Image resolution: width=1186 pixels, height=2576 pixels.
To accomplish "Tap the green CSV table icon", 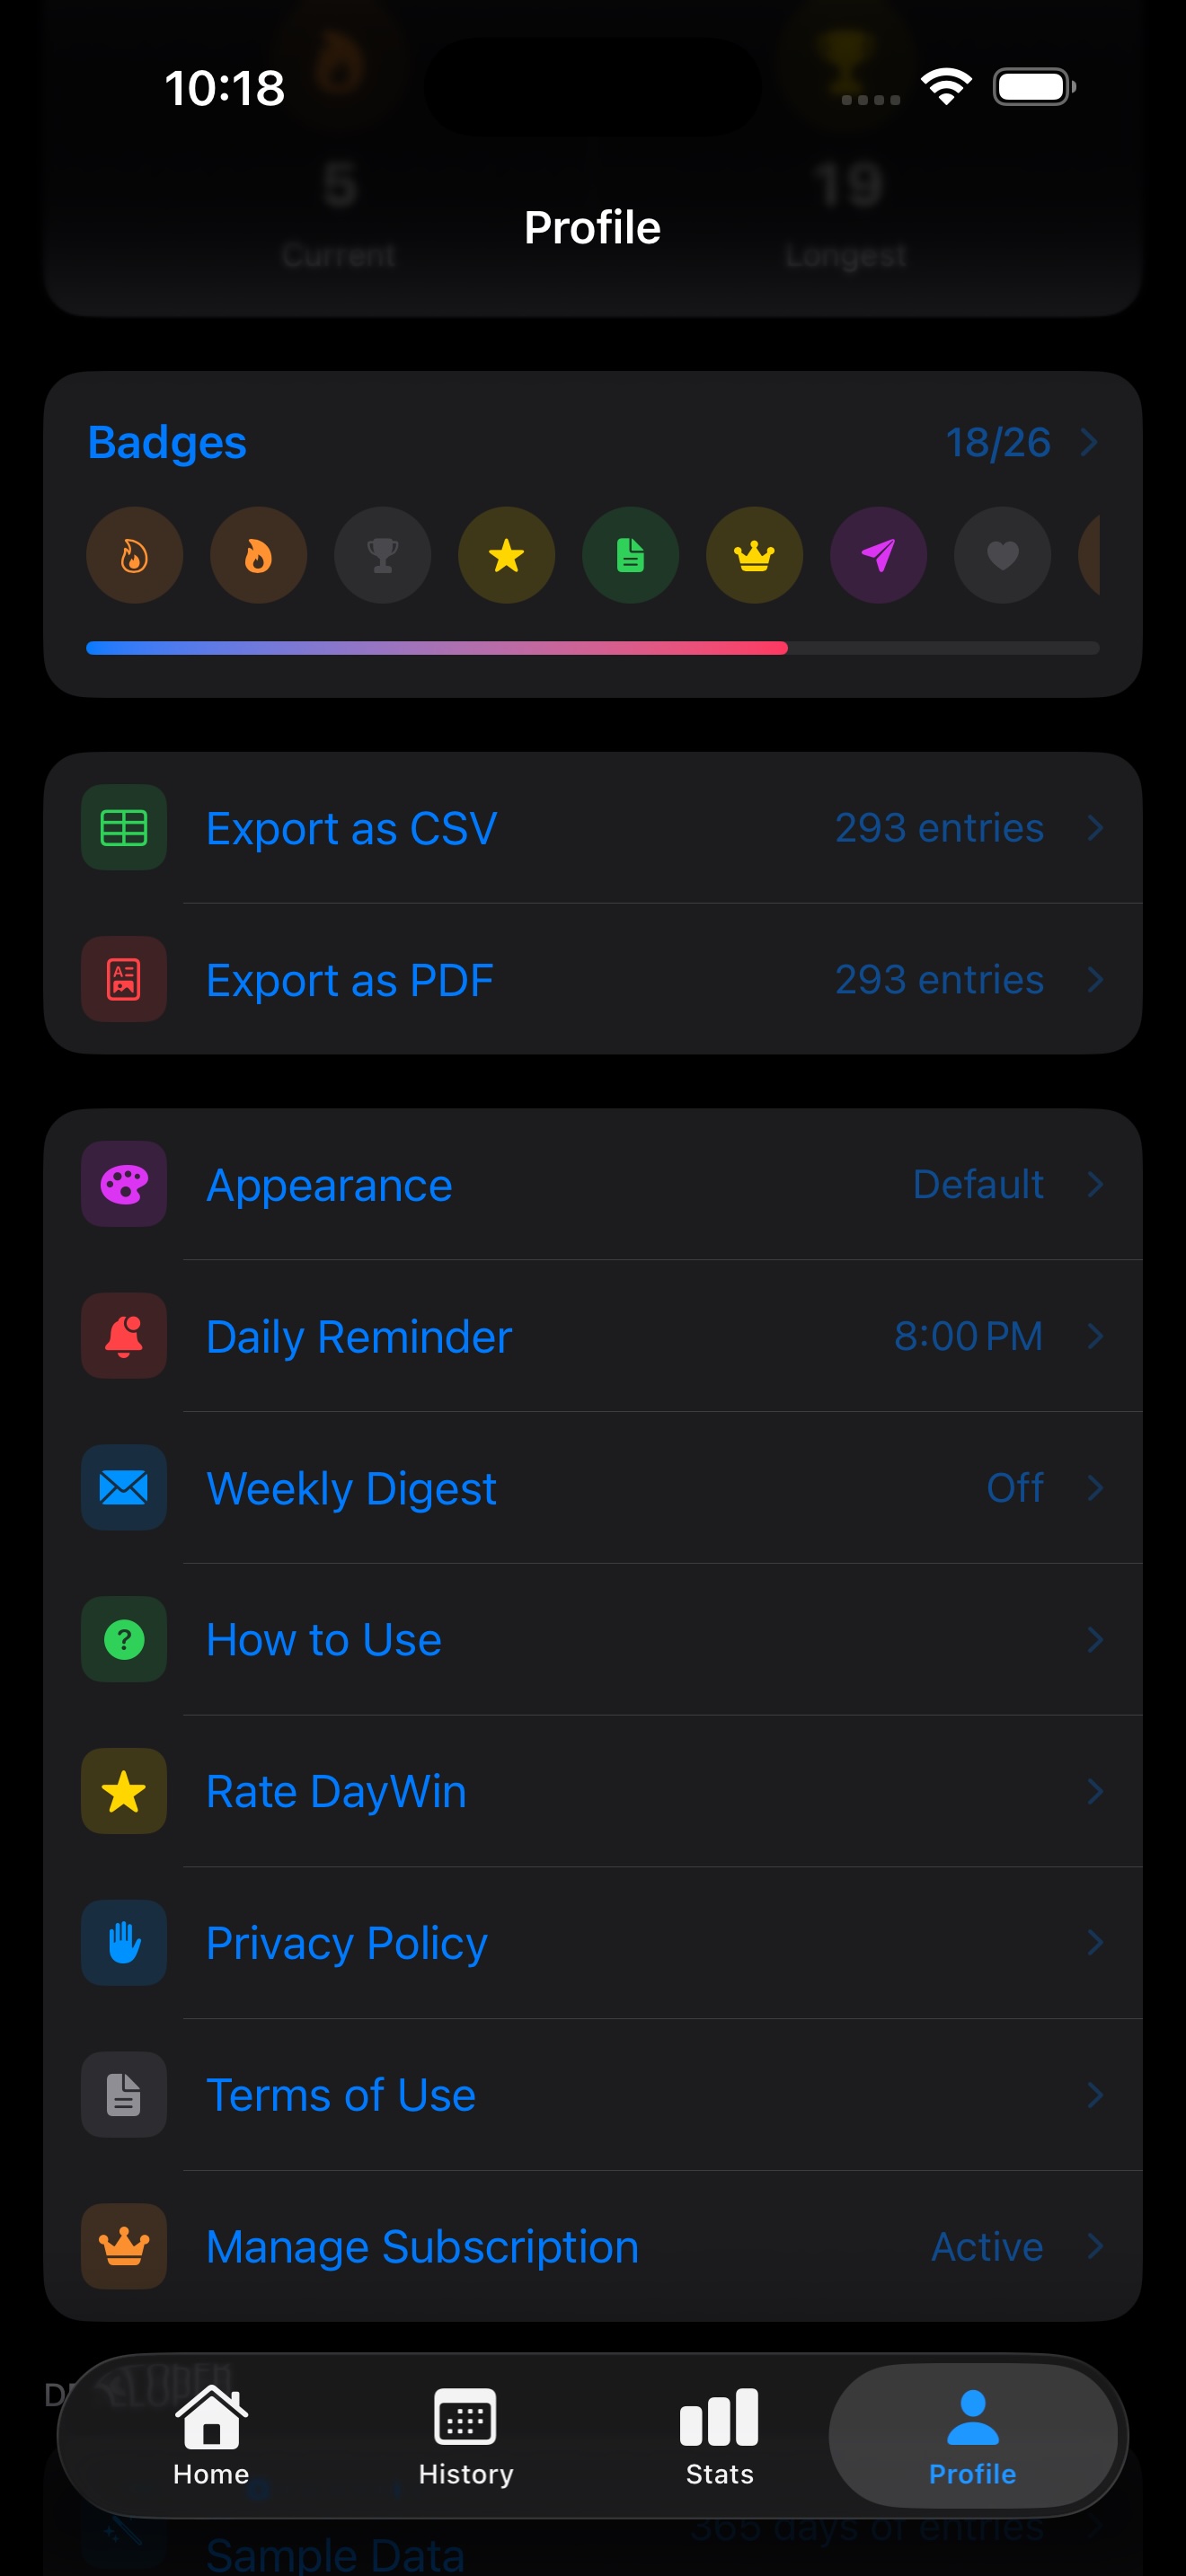I will point(124,828).
